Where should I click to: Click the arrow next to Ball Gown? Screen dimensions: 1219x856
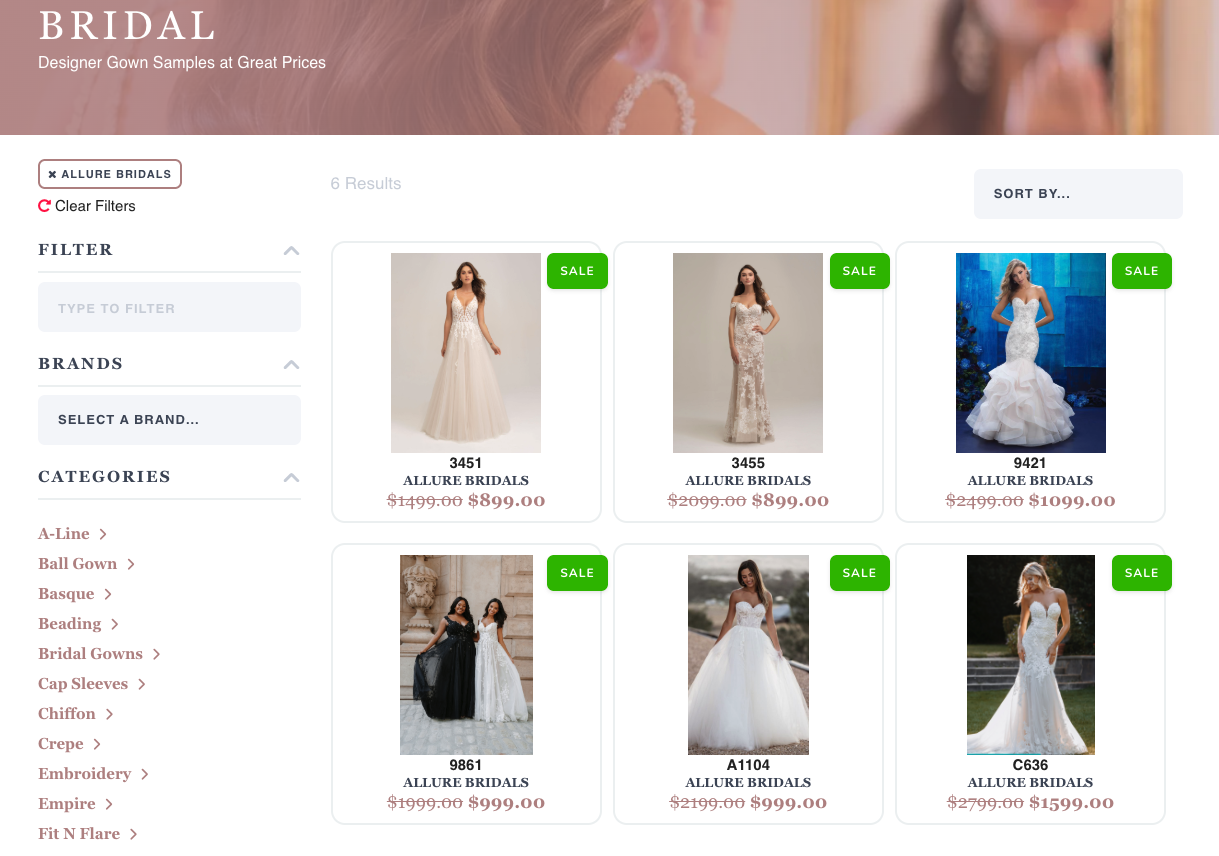click(131, 564)
